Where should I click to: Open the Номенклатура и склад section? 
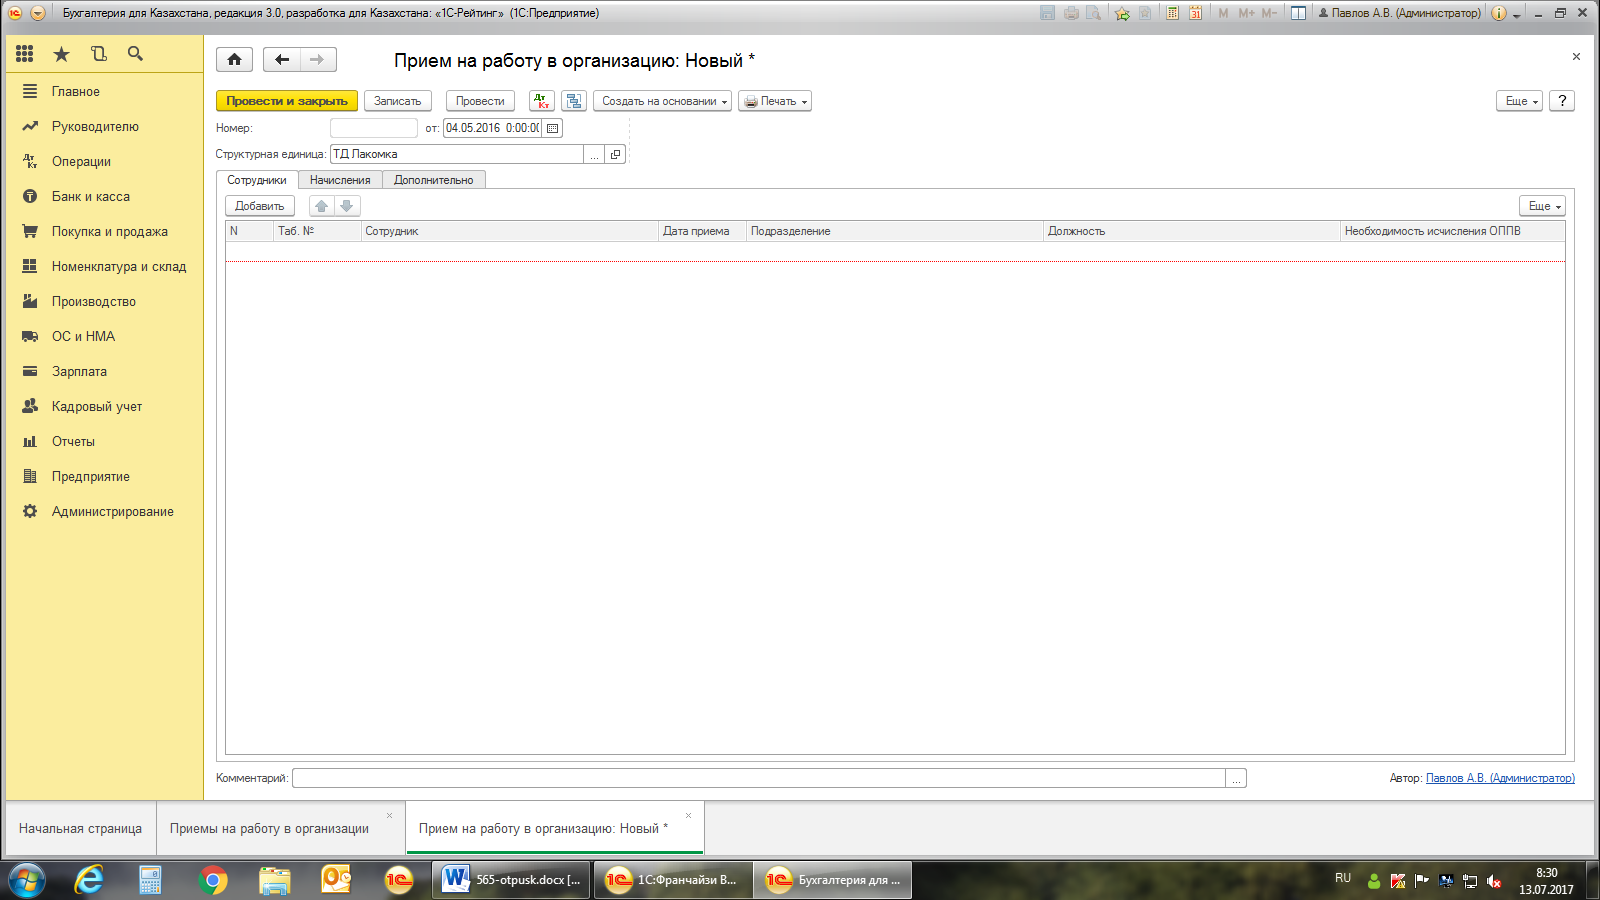[x=104, y=266]
